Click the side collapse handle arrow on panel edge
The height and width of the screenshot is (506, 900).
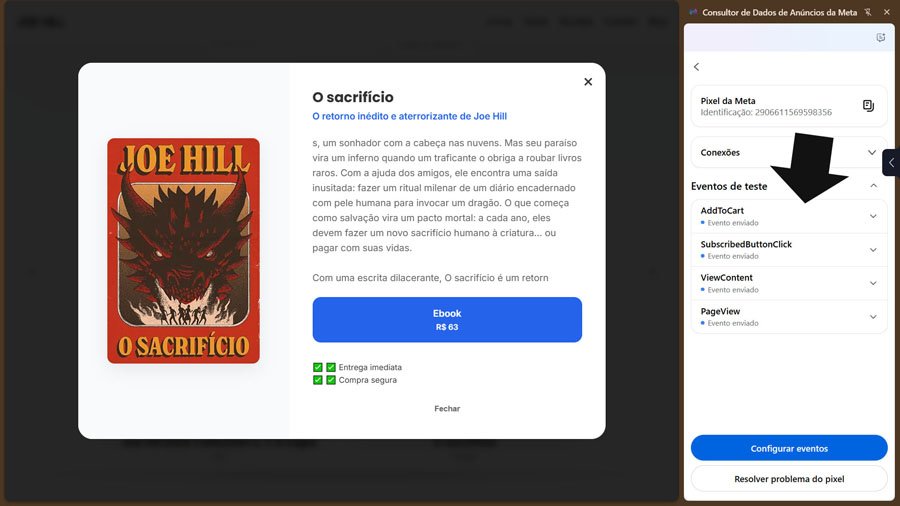pos(891,162)
